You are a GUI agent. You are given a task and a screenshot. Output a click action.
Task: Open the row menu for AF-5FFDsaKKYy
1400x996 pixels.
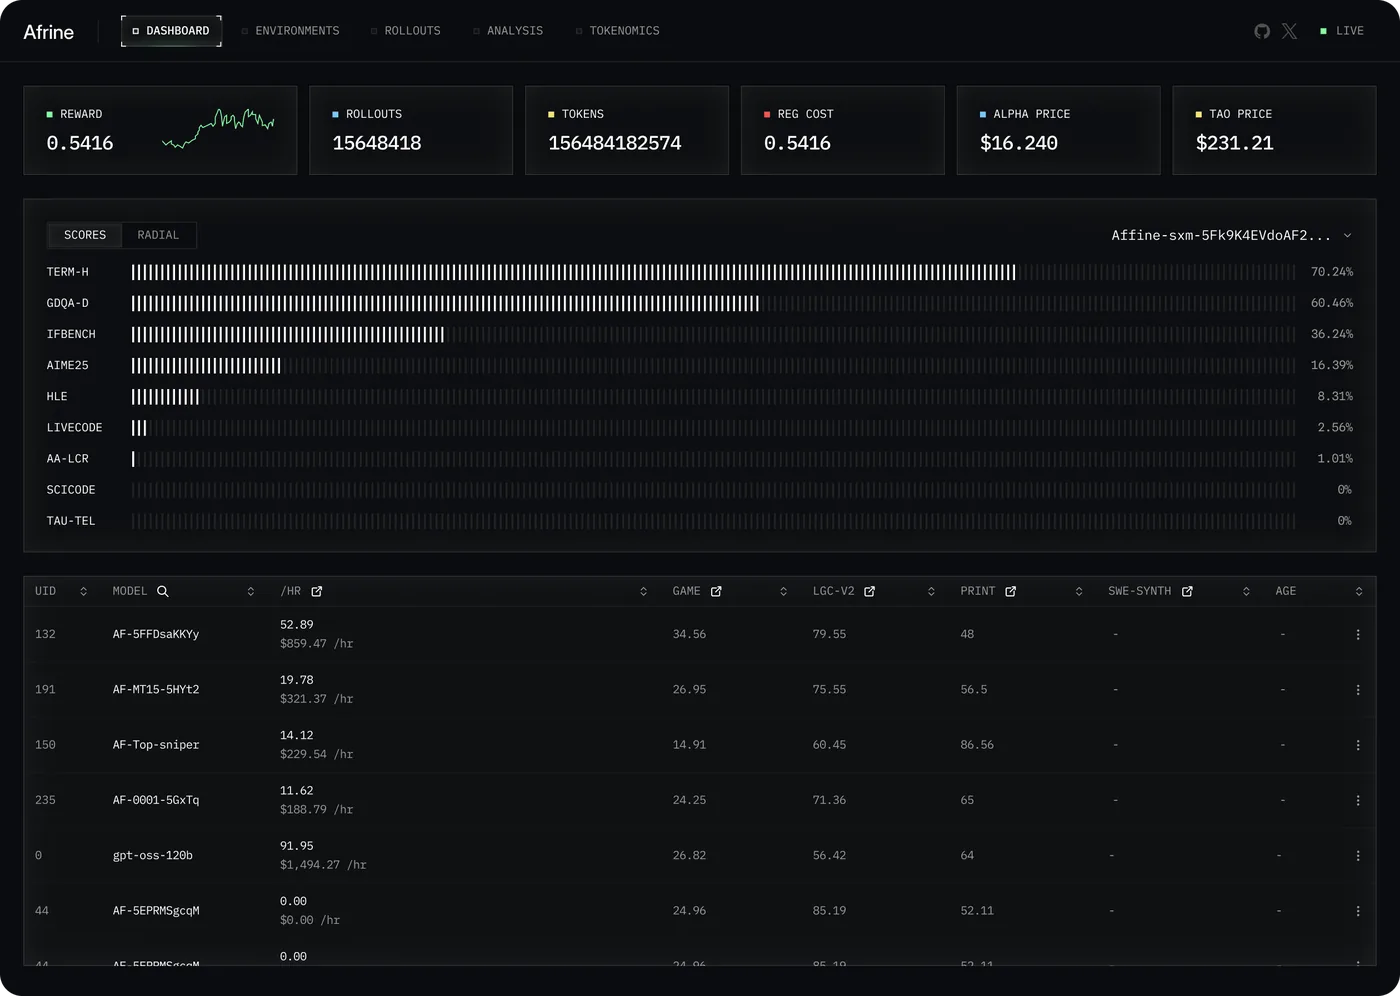click(1358, 635)
